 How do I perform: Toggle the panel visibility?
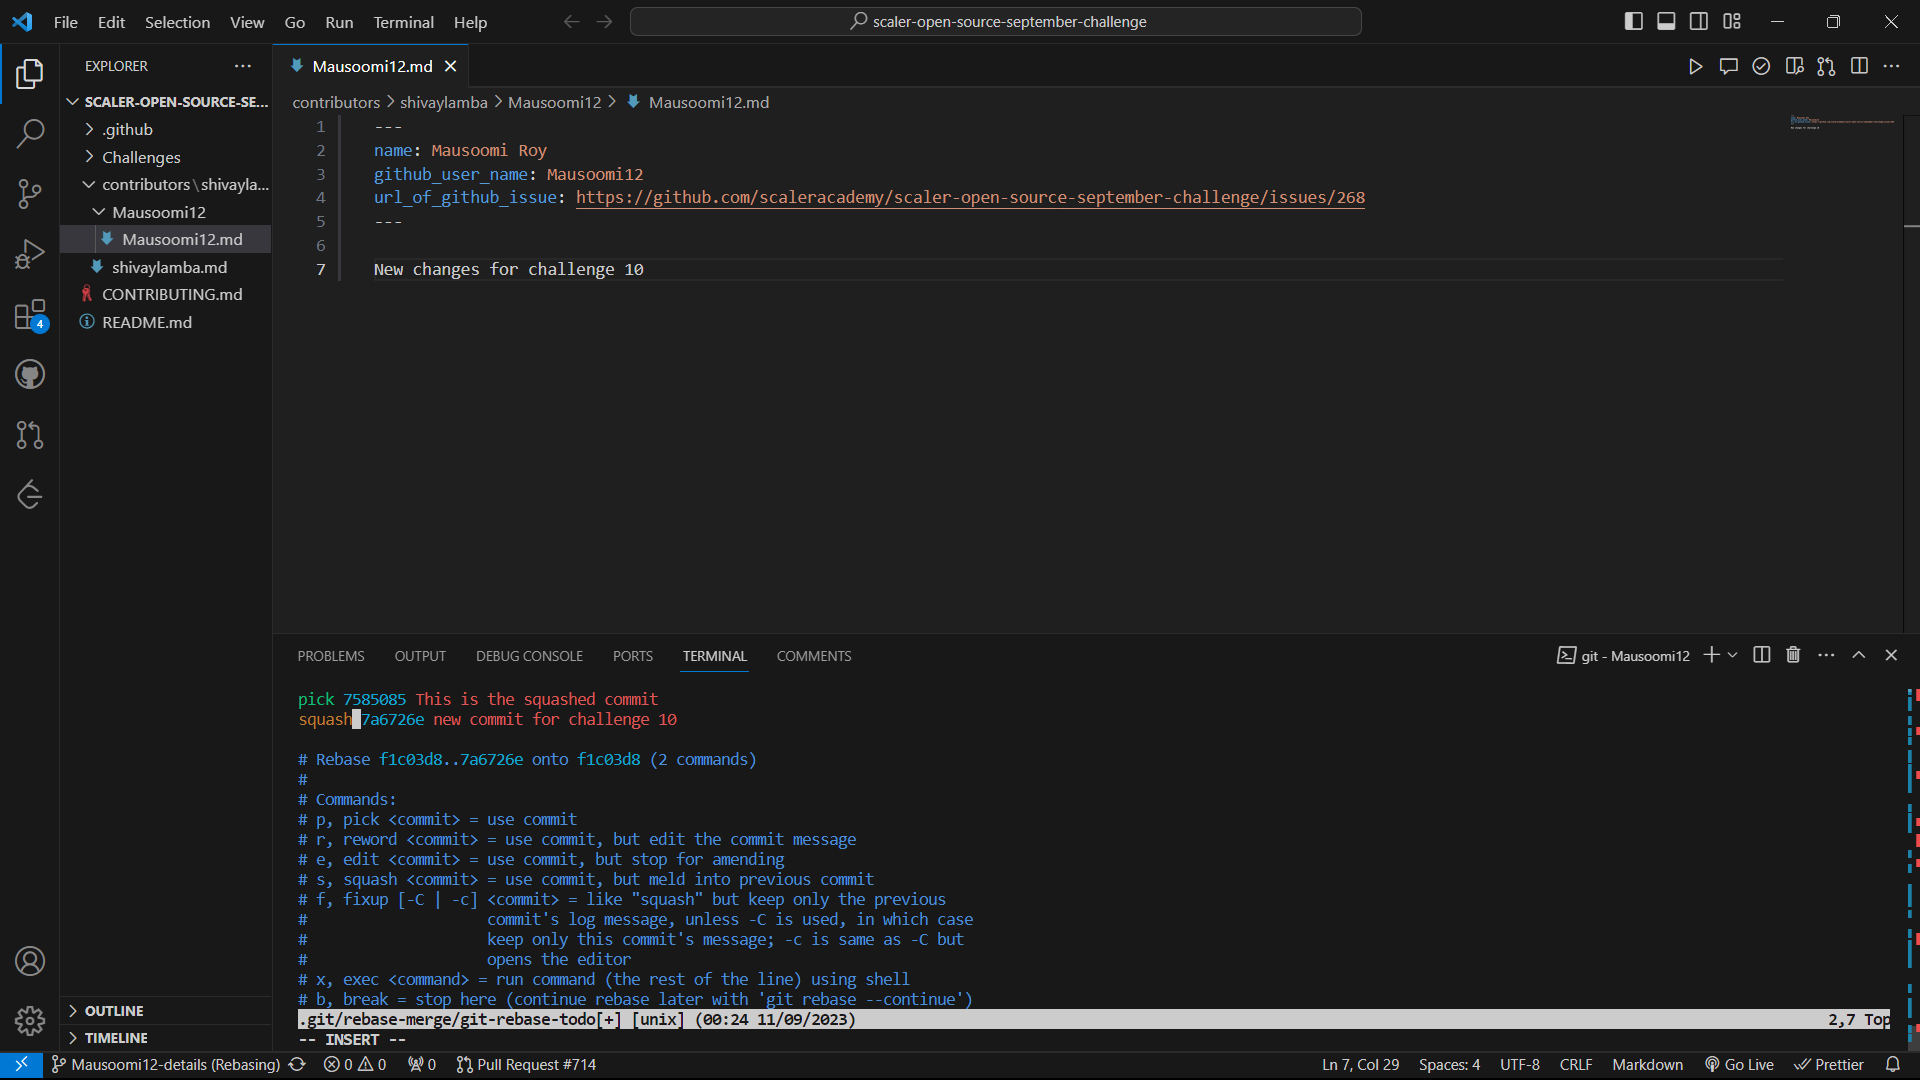1665,20
